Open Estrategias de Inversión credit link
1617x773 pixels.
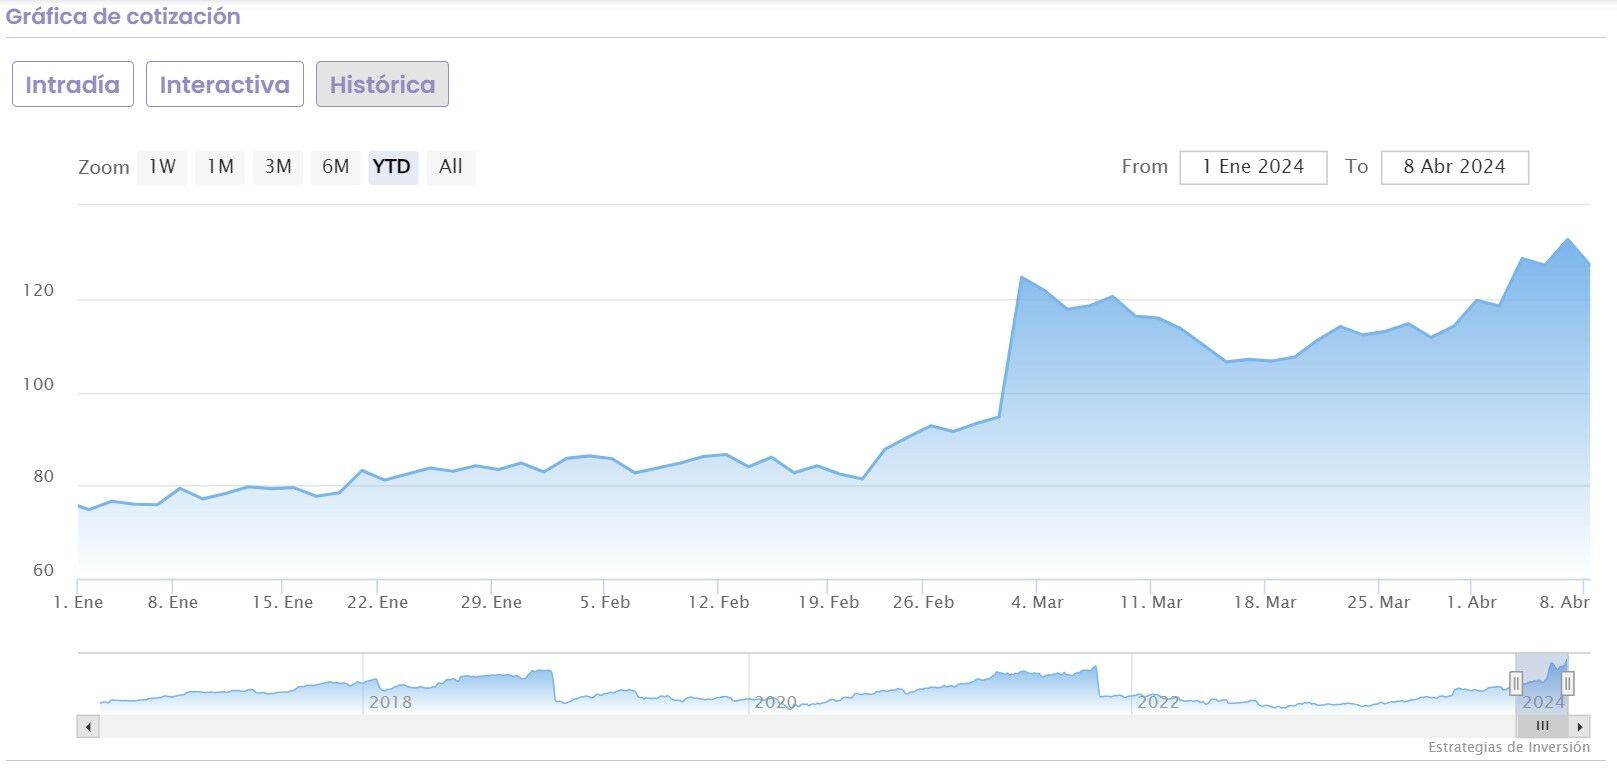coord(1508,747)
